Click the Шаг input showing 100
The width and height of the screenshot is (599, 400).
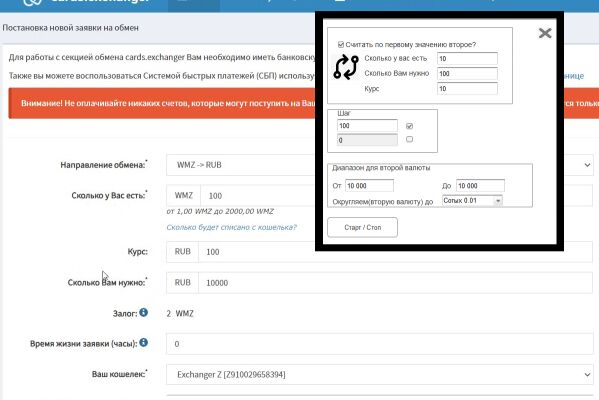(367, 126)
